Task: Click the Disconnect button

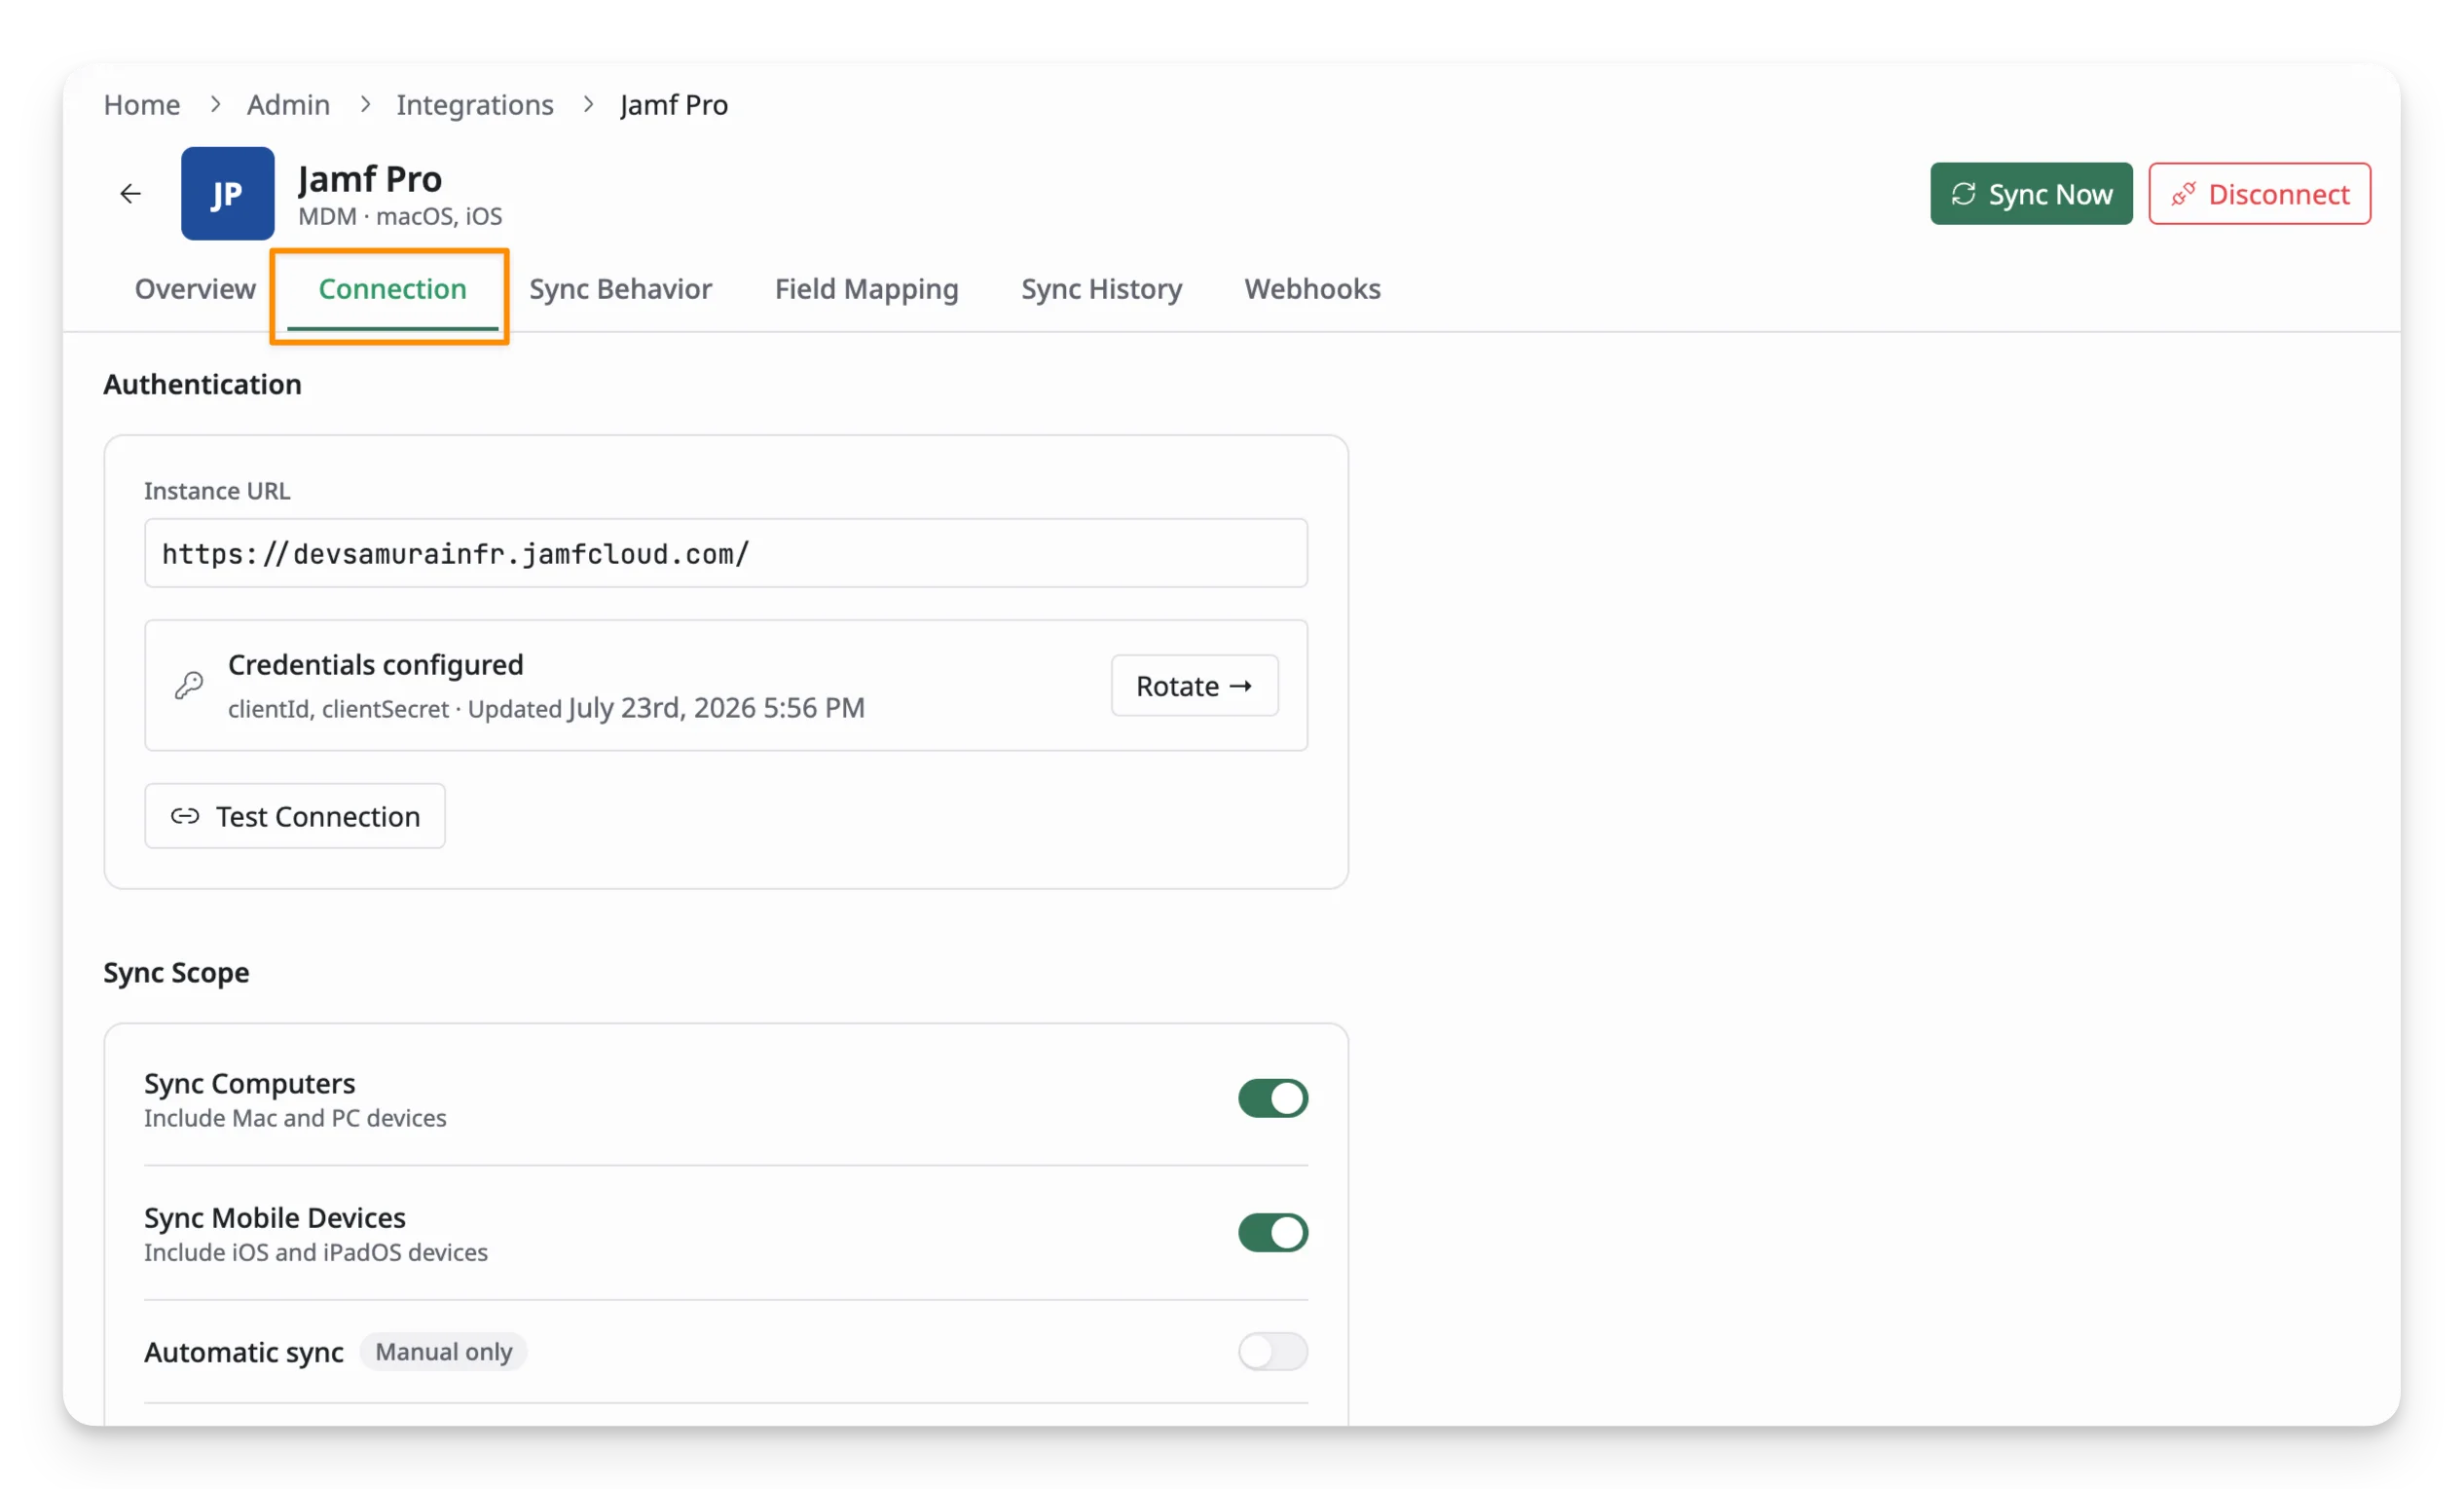Action: pyautogui.click(x=2259, y=194)
